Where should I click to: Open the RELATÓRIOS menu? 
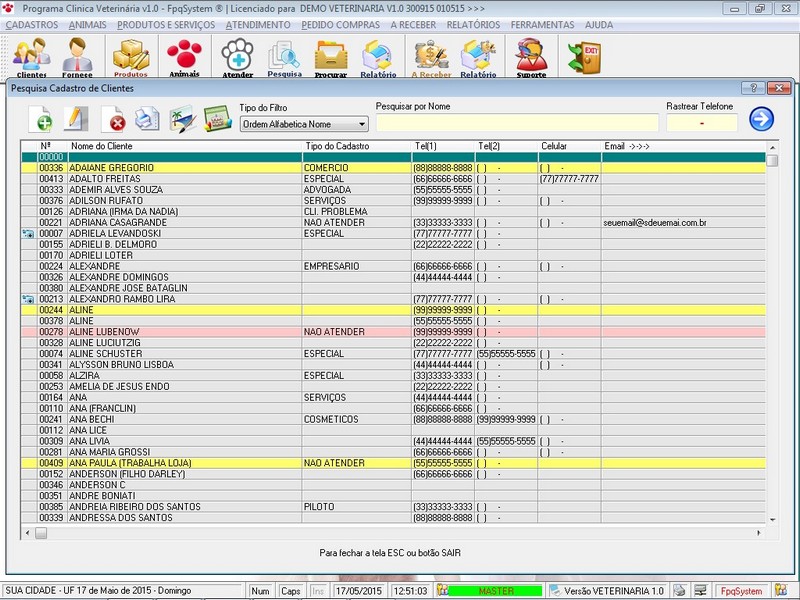click(473, 25)
